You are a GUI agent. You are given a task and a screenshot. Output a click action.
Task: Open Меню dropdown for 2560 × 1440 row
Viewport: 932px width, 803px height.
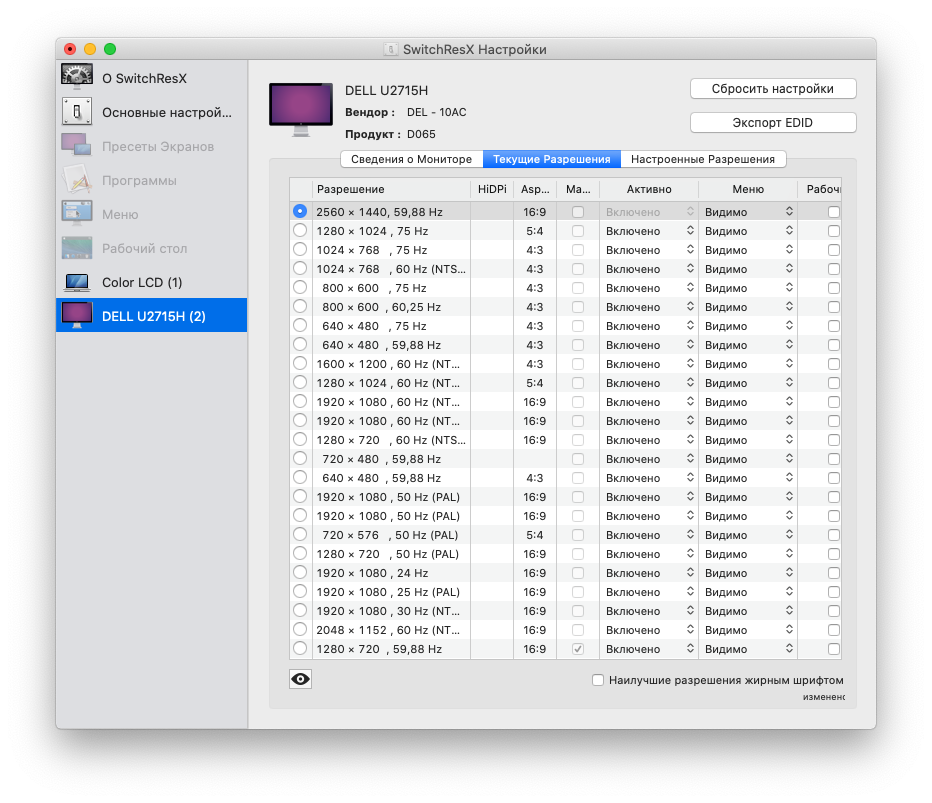748,212
